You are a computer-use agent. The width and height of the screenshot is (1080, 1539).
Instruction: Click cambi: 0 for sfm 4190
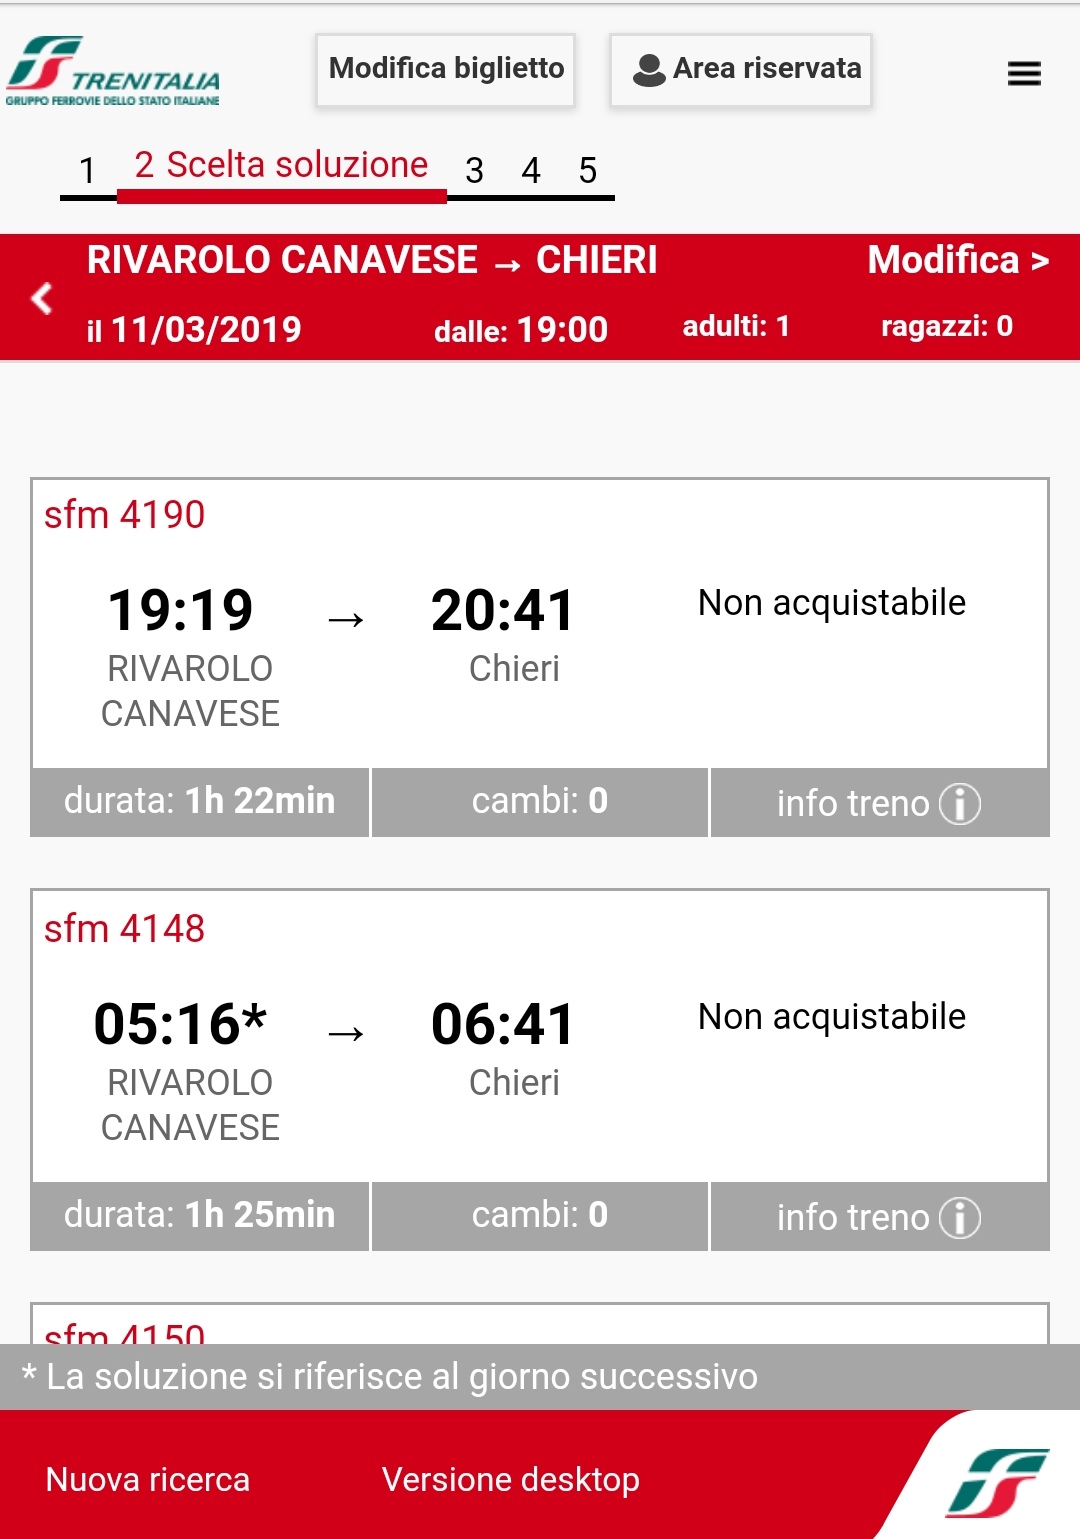(x=540, y=802)
